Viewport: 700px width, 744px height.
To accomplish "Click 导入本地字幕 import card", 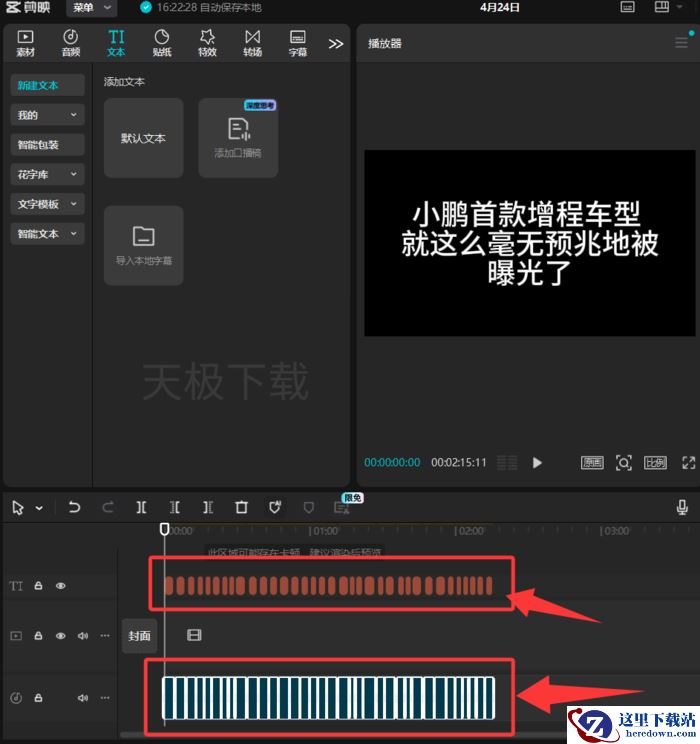I will (x=144, y=245).
